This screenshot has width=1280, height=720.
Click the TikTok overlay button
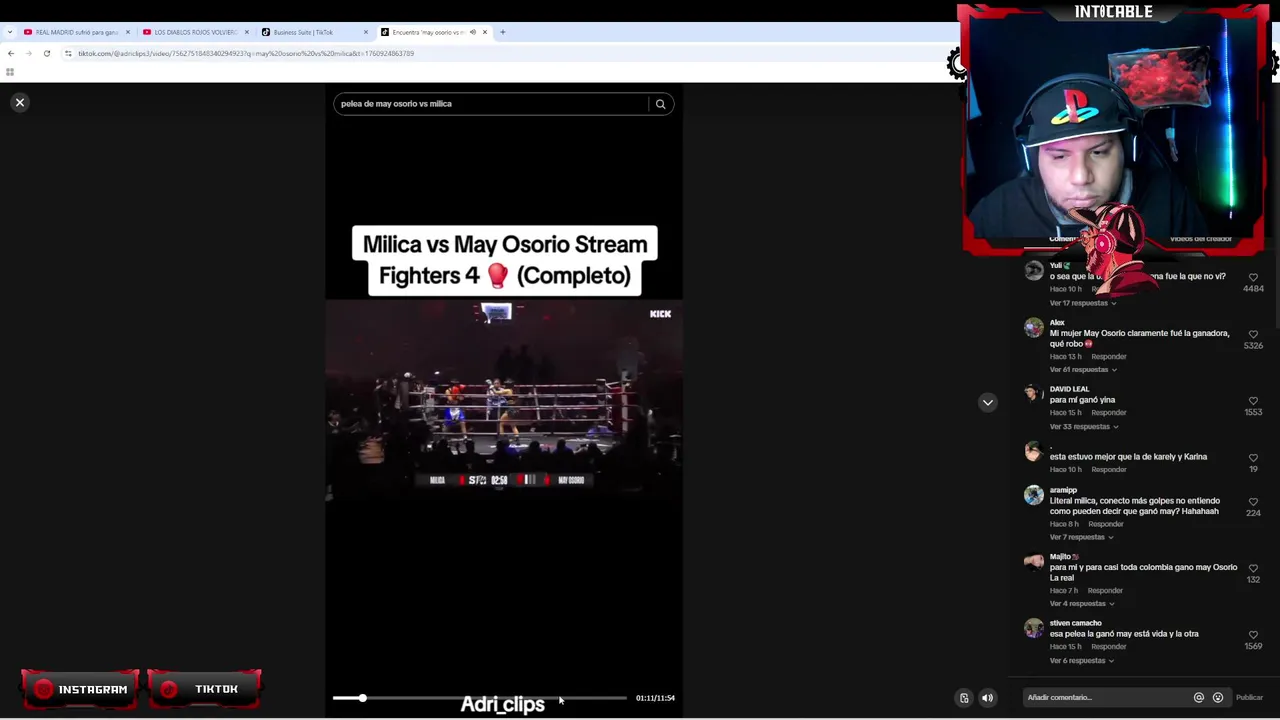(204, 689)
